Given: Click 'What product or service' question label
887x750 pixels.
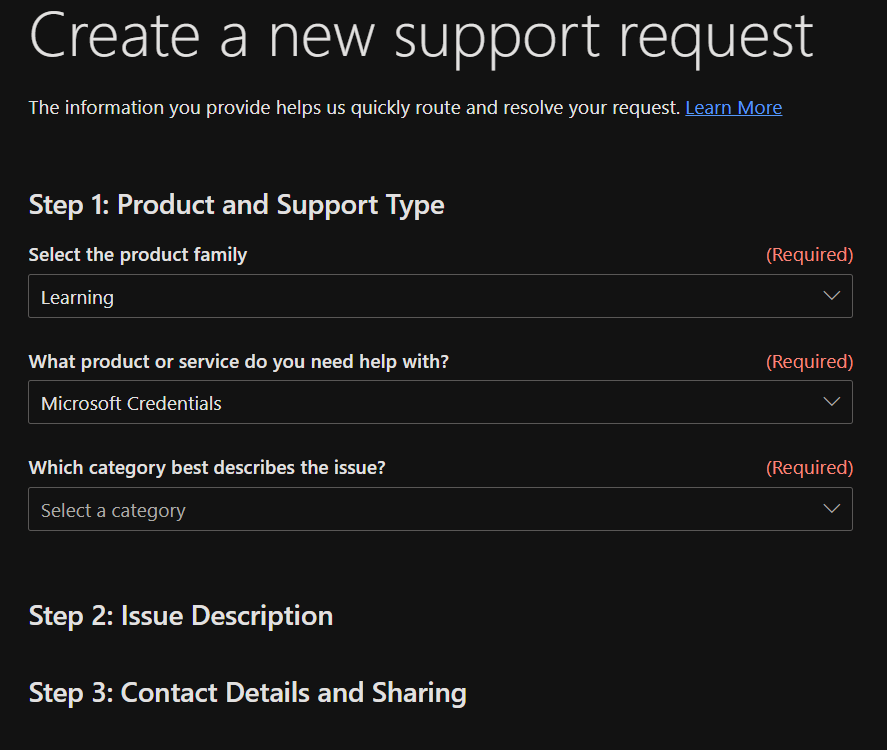Looking at the screenshot, I should [239, 361].
